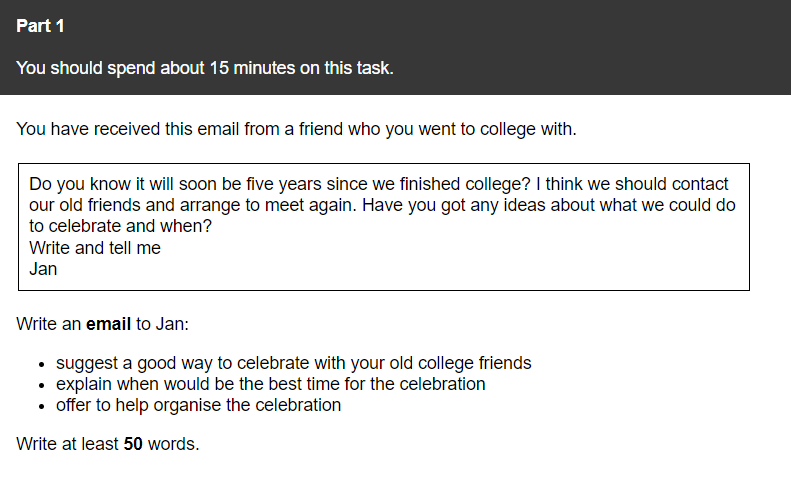Click the "Jan" signature inside the email box
791x489 pixels.
(43, 268)
